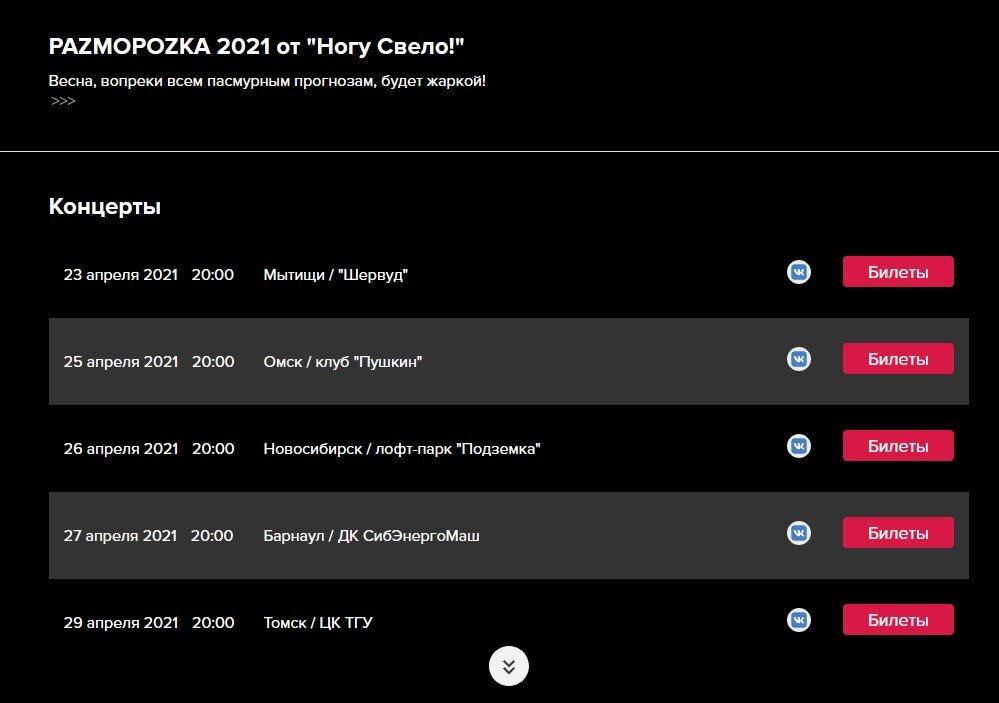999x703 pixels.
Task: Open VK link for Новосибирск concert
Action: [x=798, y=446]
